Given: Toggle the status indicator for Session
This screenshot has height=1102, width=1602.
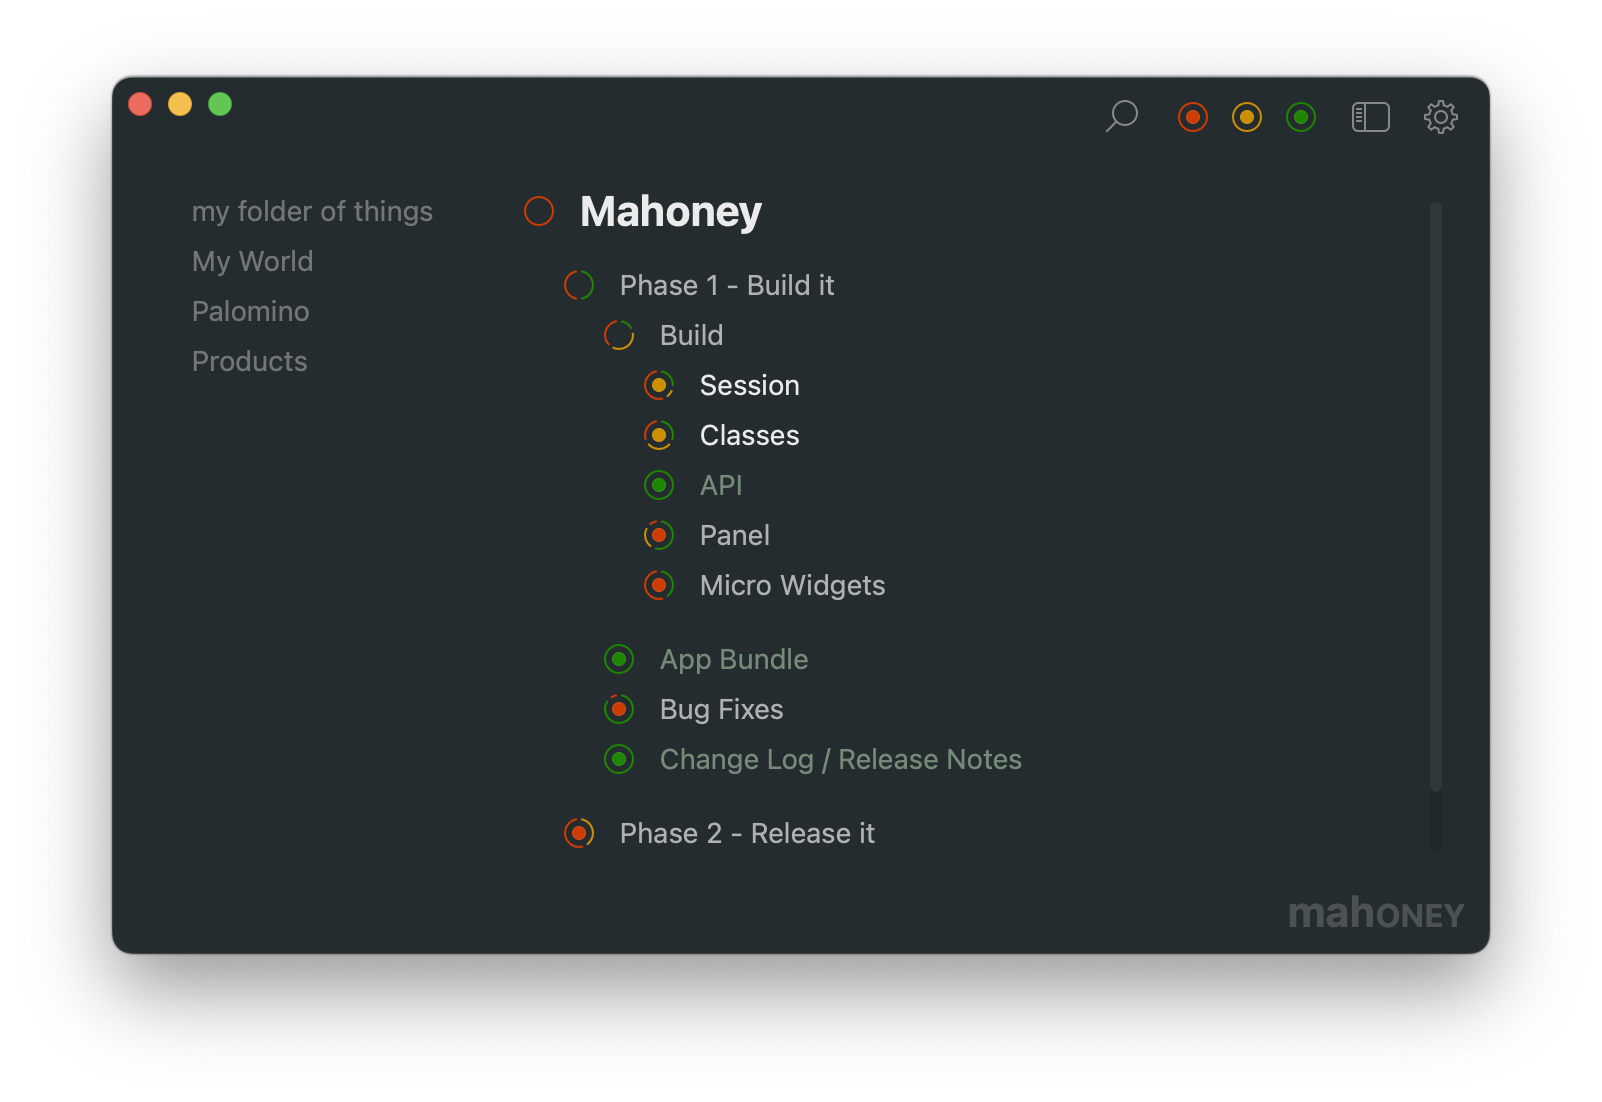Looking at the screenshot, I should coord(659,385).
